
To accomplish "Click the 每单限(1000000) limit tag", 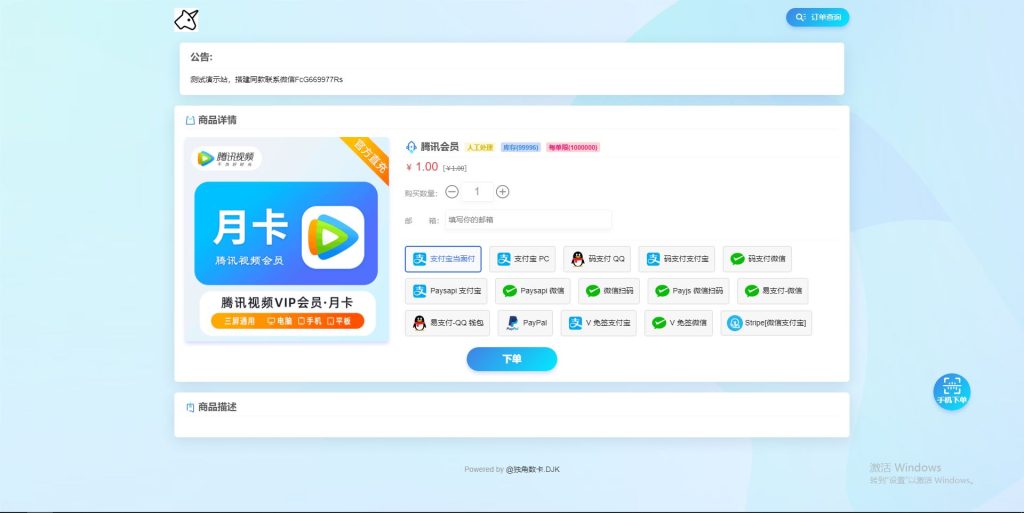I will [573, 148].
